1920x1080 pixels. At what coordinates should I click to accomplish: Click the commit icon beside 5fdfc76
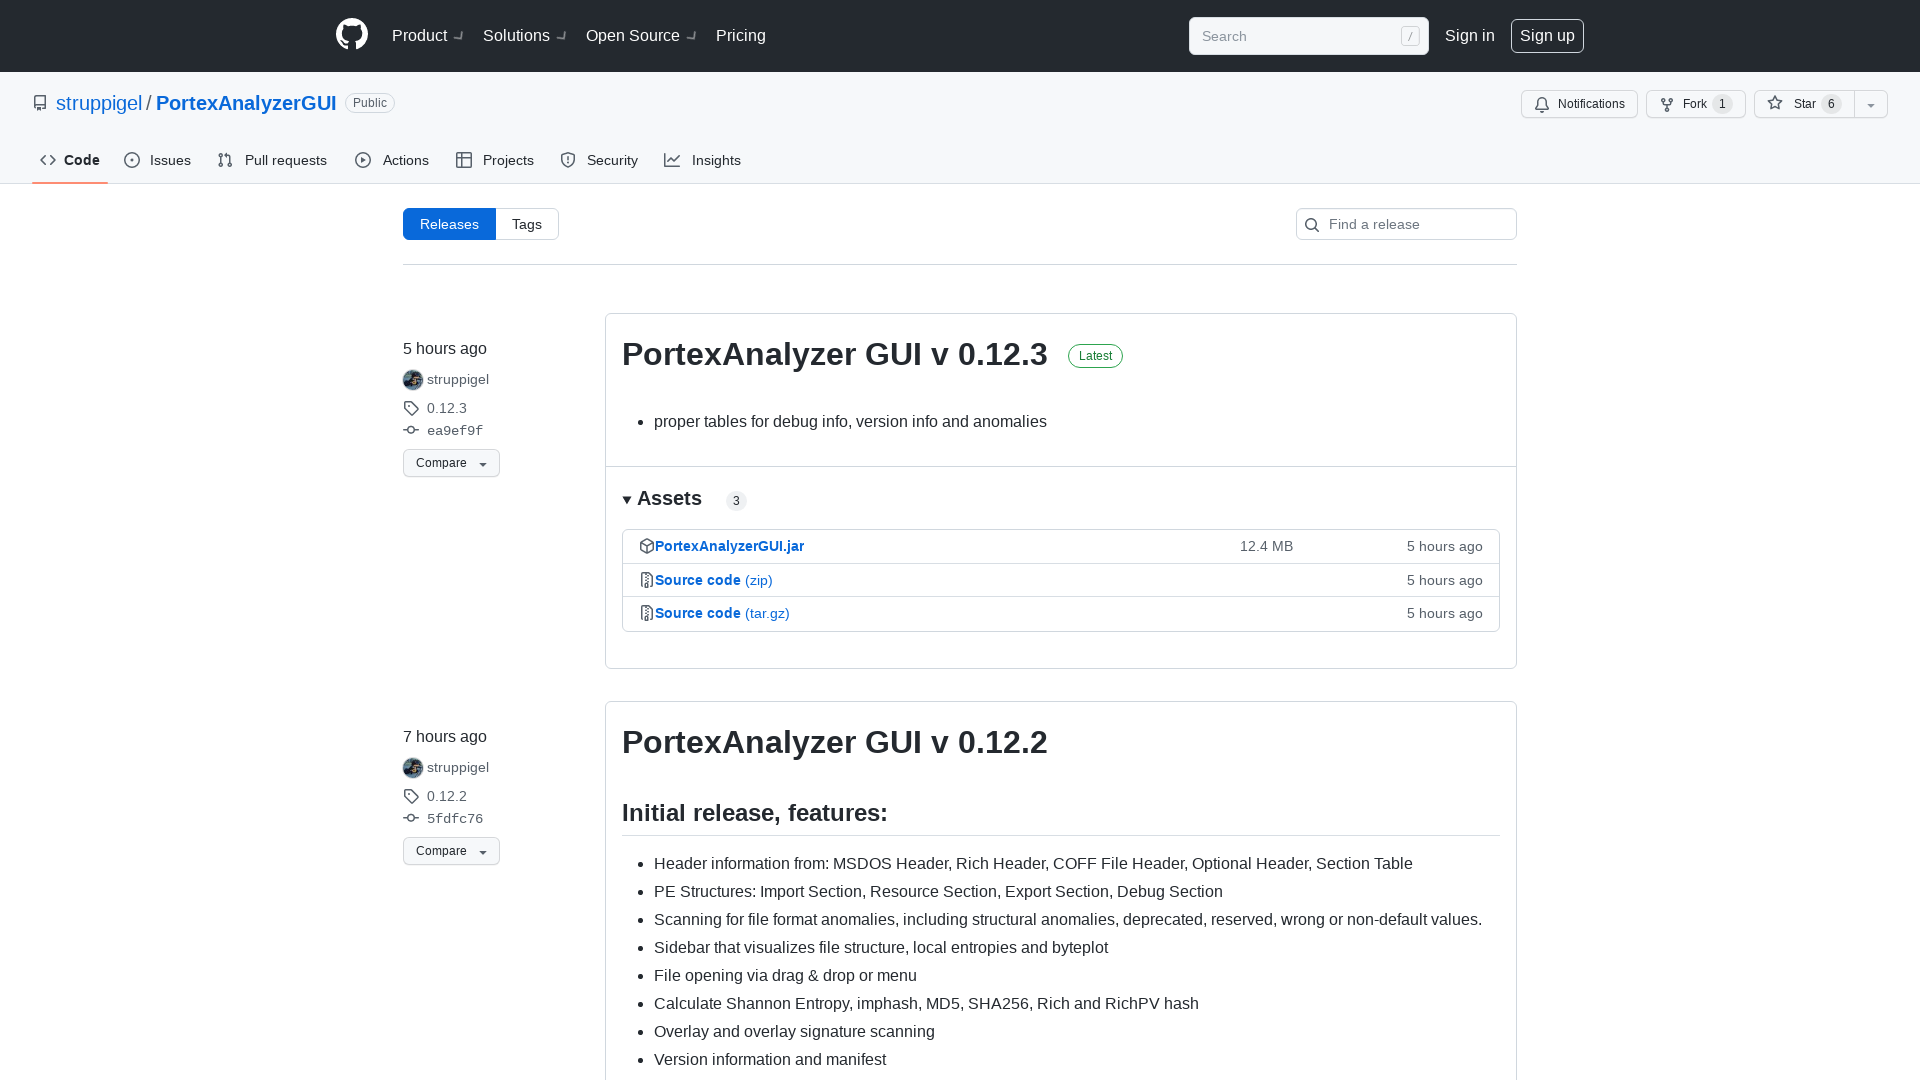tap(411, 818)
